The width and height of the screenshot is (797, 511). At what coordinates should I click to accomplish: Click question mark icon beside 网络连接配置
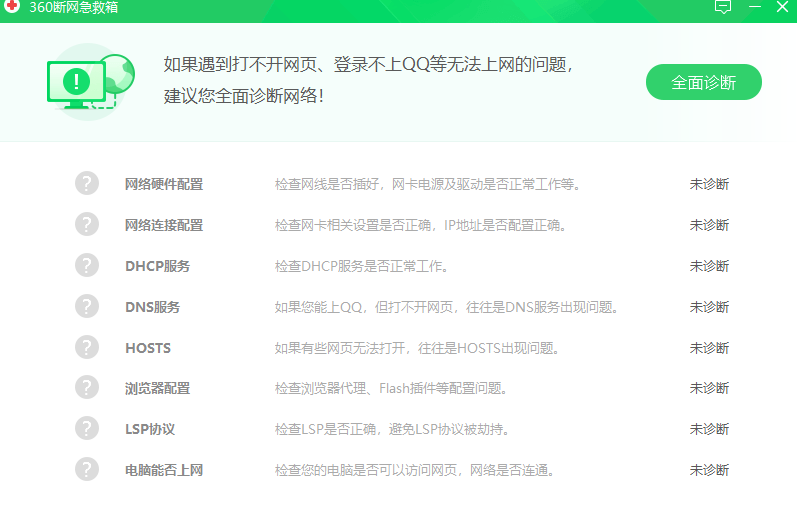(87, 224)
